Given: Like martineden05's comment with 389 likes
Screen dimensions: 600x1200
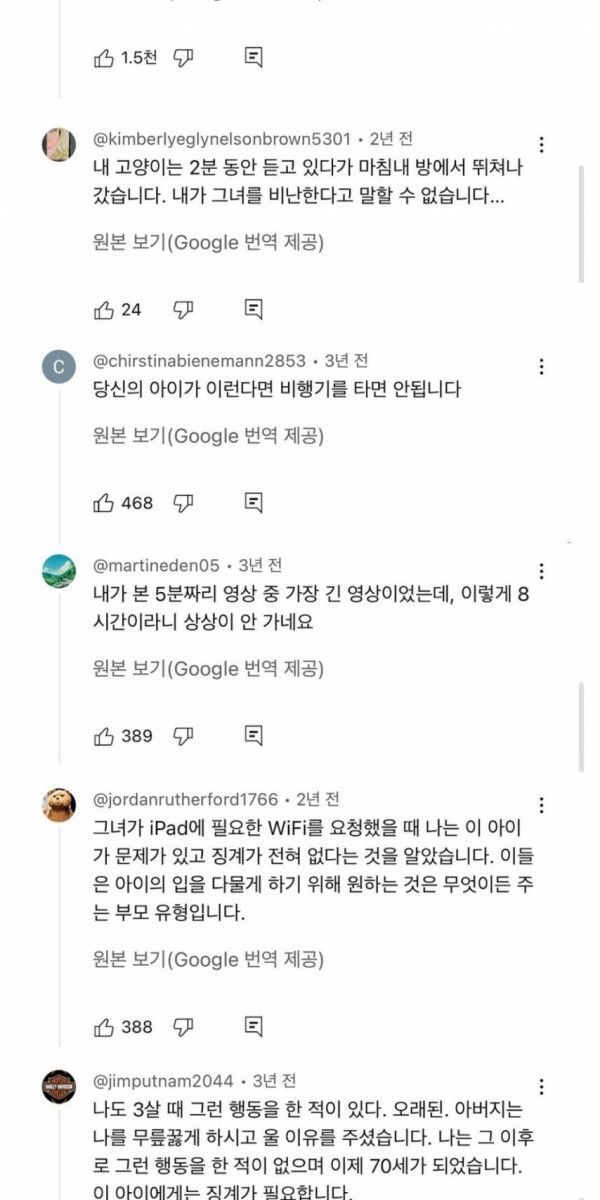Looking at the screenshot, I should [104, 736].
